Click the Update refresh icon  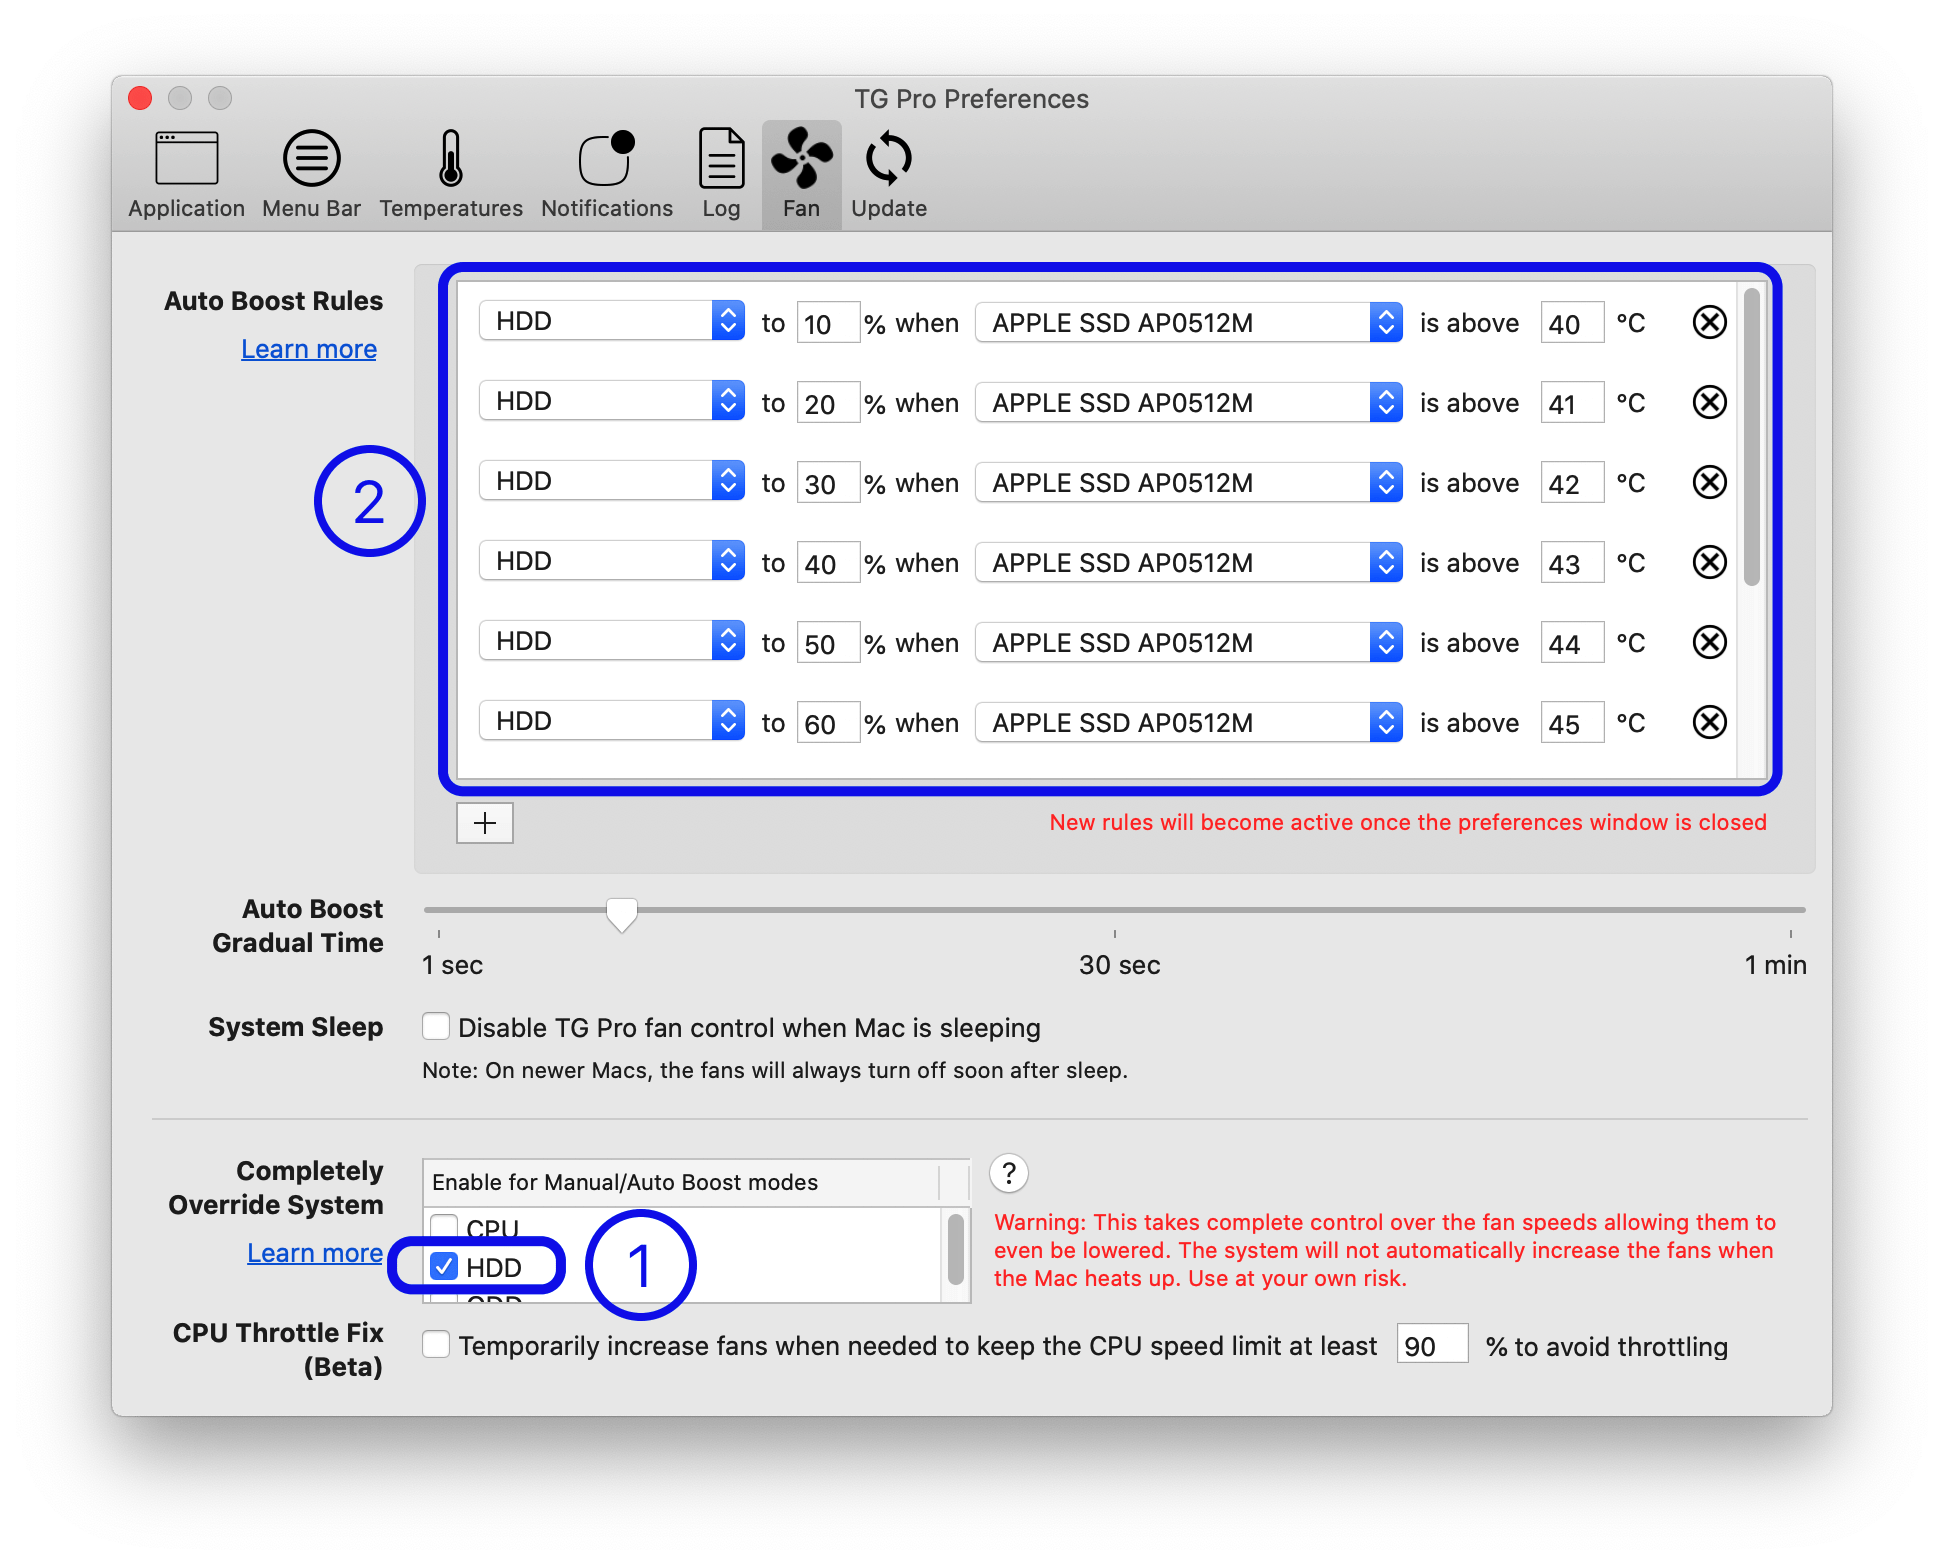pos(886,172)
